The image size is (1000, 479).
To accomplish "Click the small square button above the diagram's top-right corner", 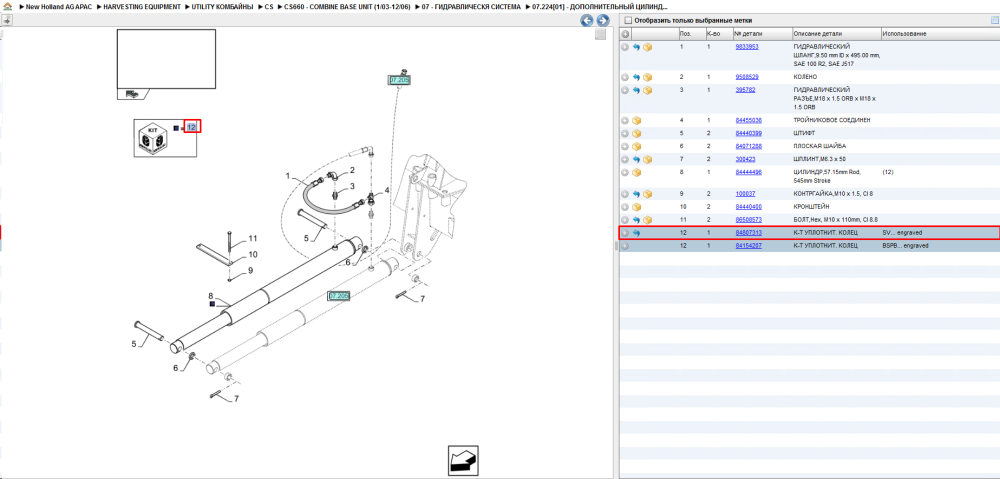I will [600, 34].
